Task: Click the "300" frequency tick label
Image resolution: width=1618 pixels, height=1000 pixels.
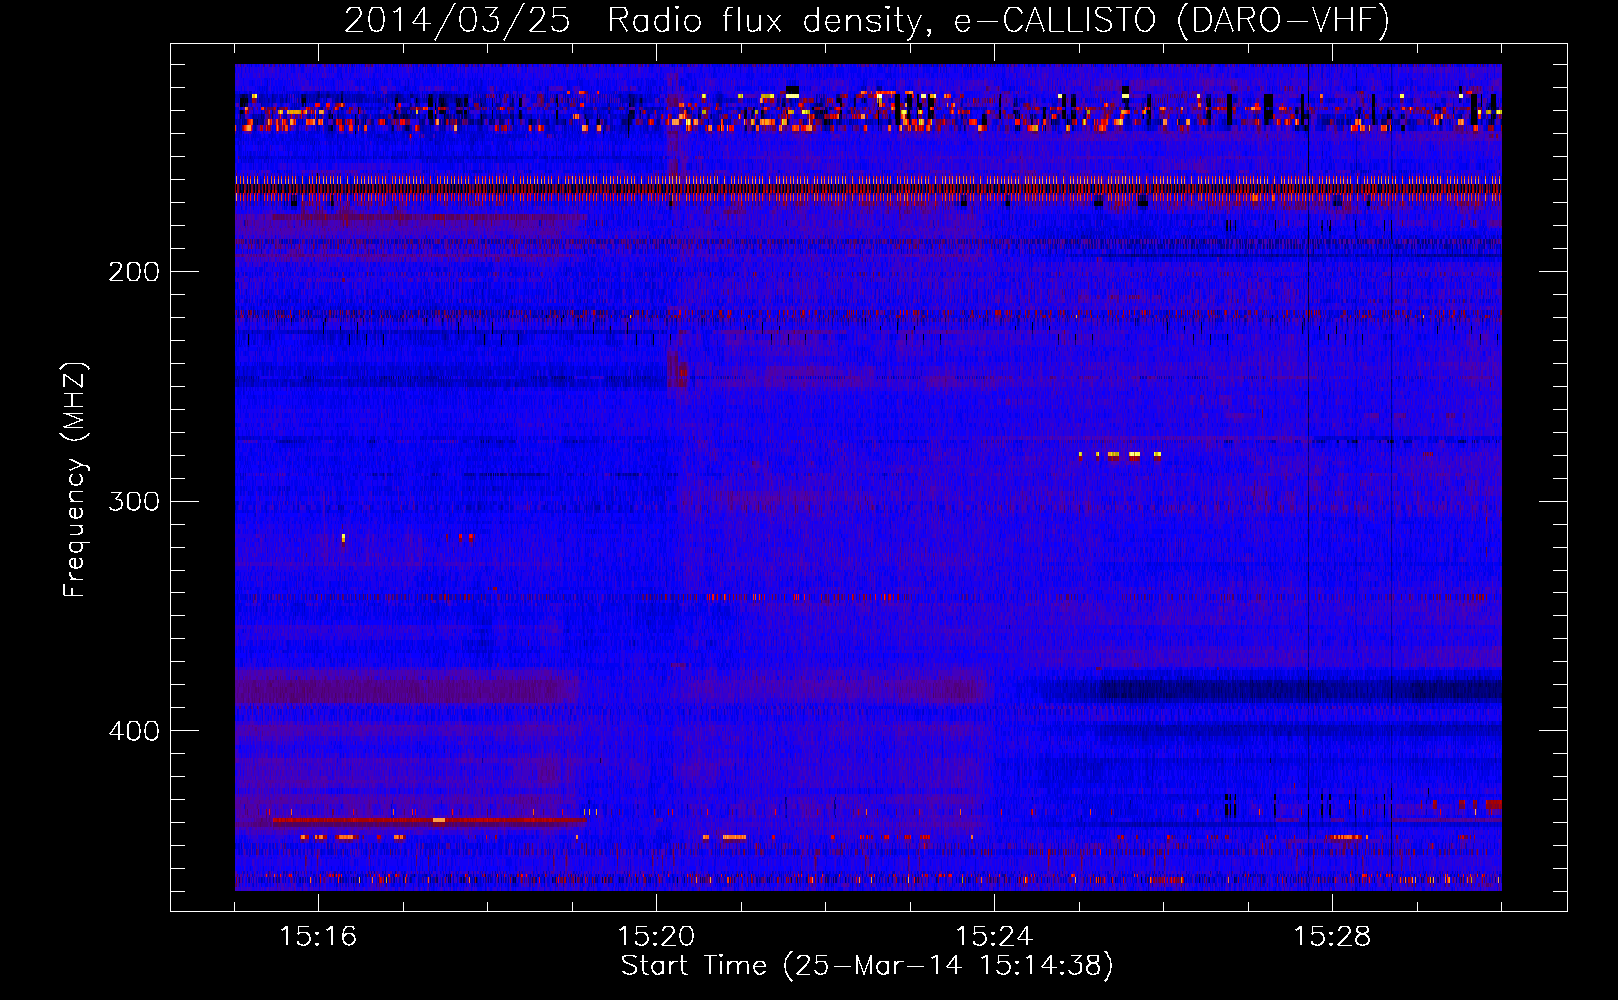Action: [x=134, y=501]
